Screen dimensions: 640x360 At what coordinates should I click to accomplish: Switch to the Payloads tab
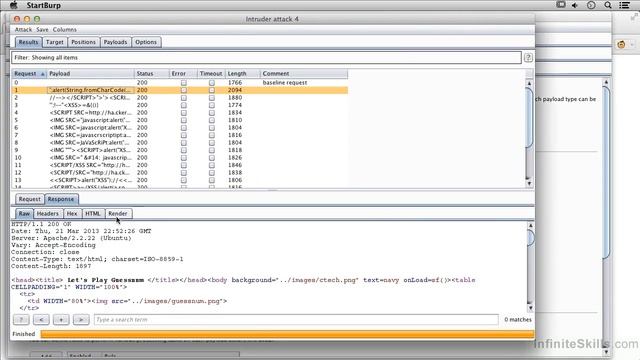point(116,42)
